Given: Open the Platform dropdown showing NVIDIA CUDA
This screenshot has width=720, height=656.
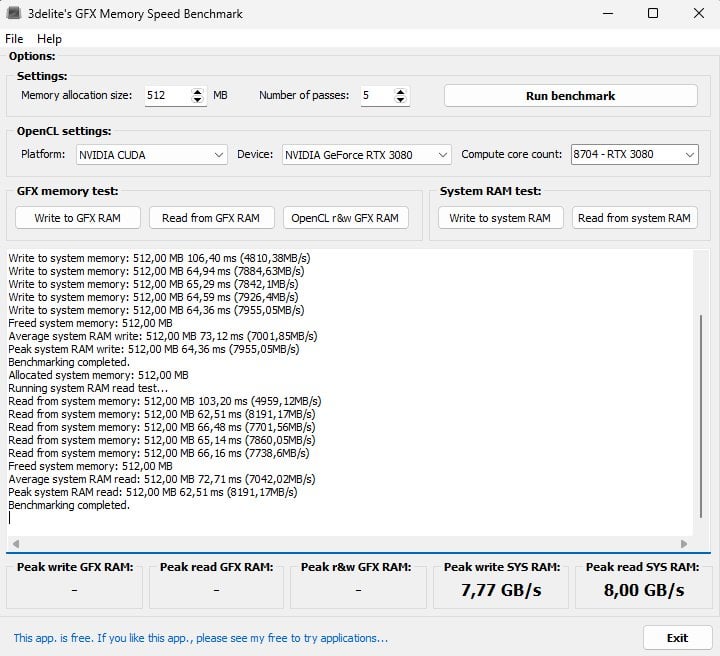Looking at the screenshot, I should (152, 155).
